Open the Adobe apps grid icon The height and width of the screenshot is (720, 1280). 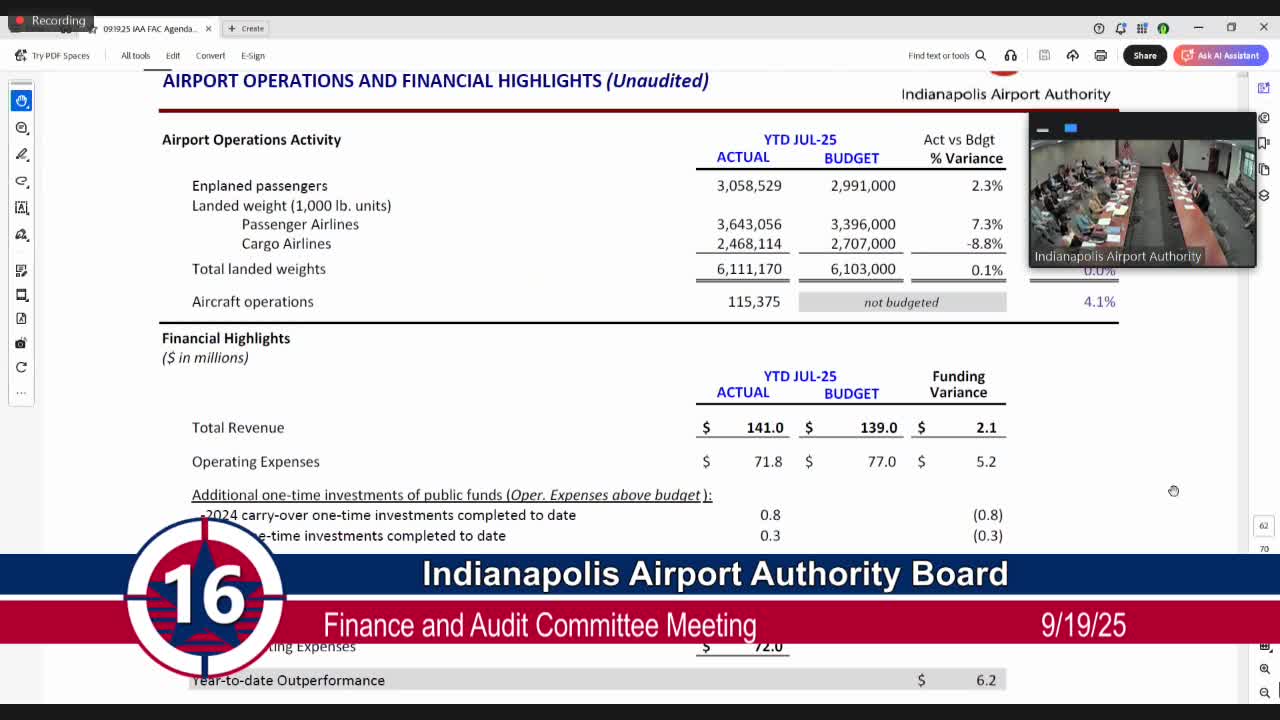point(1142,28)
